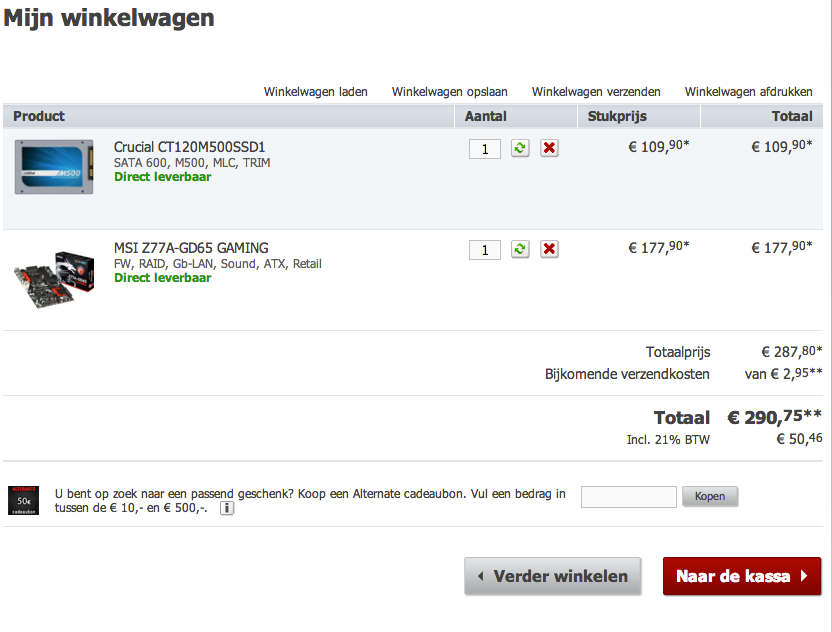The image size is (832, 632).
Task: Click 'SATA 600, M500, MLC, TRIM' description
Action: (x=192, y=163)
